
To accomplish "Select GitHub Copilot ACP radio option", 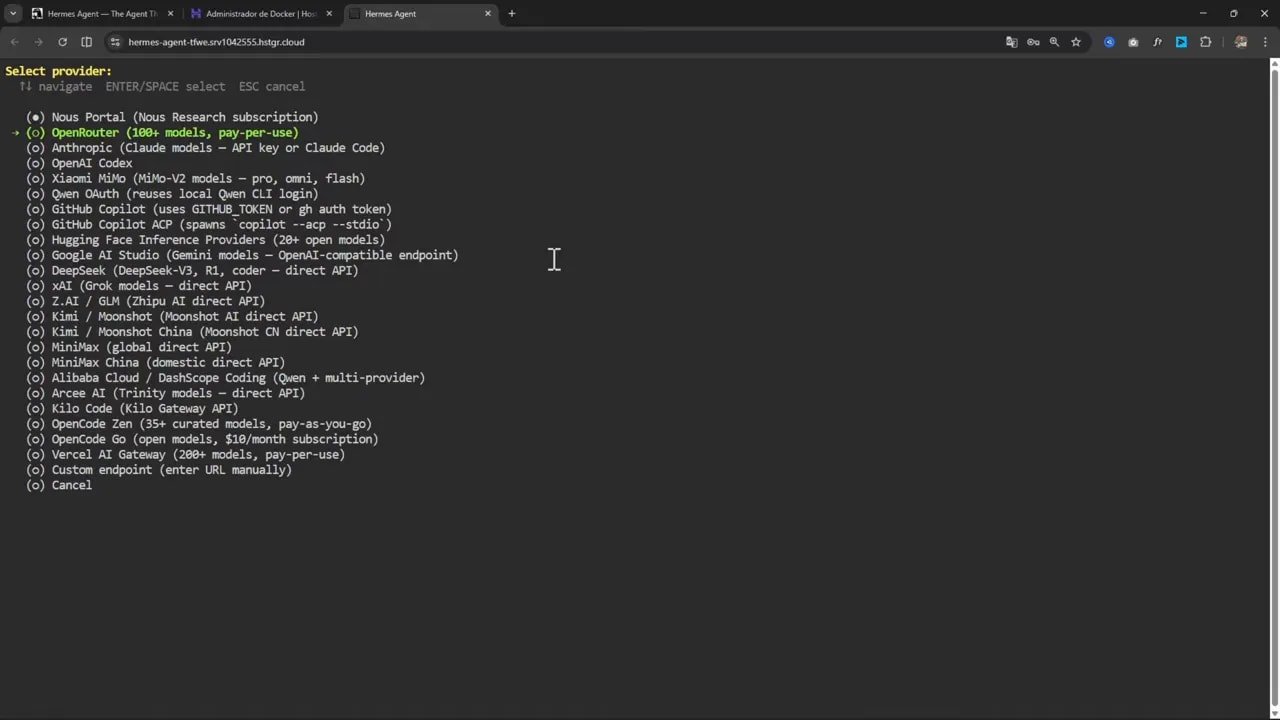I will click(209, 225).
